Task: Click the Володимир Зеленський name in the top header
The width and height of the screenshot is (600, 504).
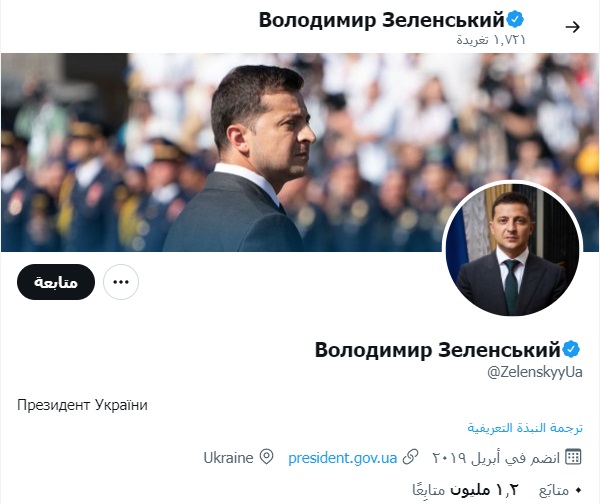Action: point(382,19)
